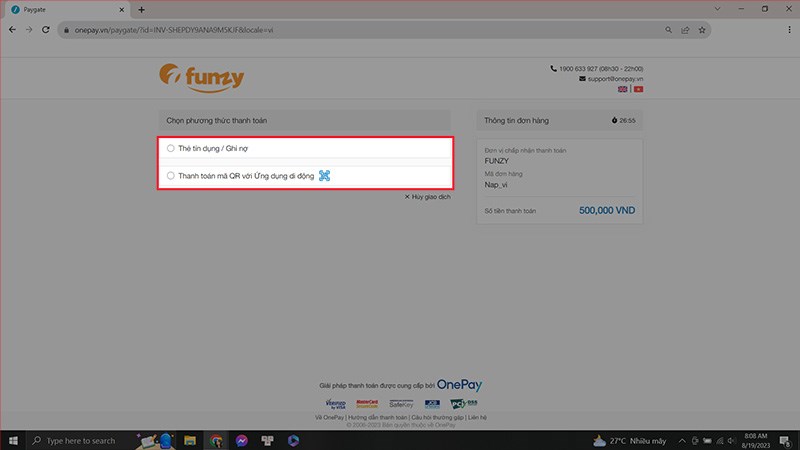This screenshot has height=450, width=800.
Task: Click the FUNZY merchant name text
Action: [496, 161]
